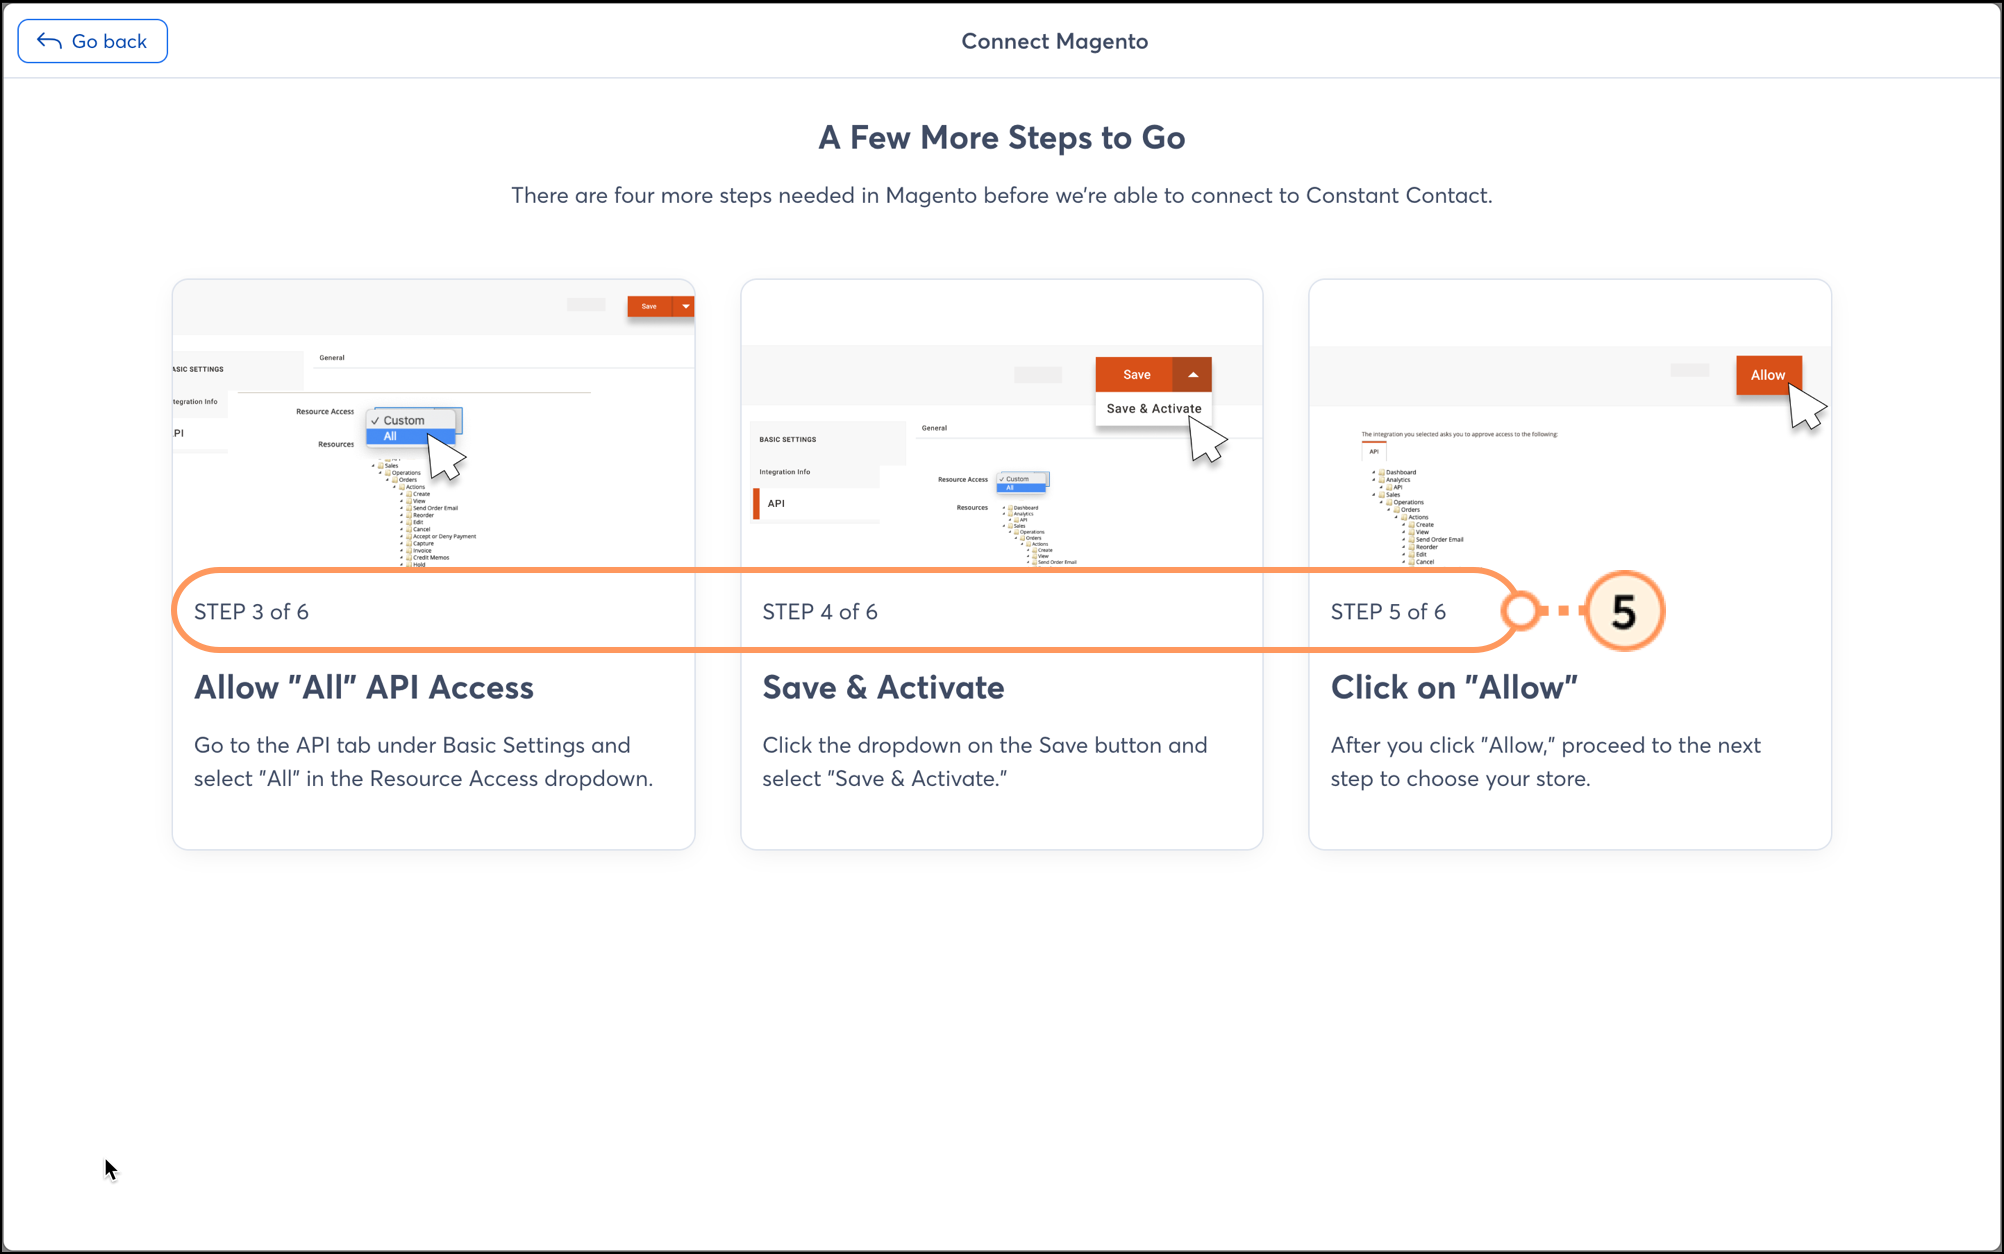The width and height of the screenshot is (2004, 1254).
Task: Select the 'Click on "Allow"' heading
Action: [1454, 688]
